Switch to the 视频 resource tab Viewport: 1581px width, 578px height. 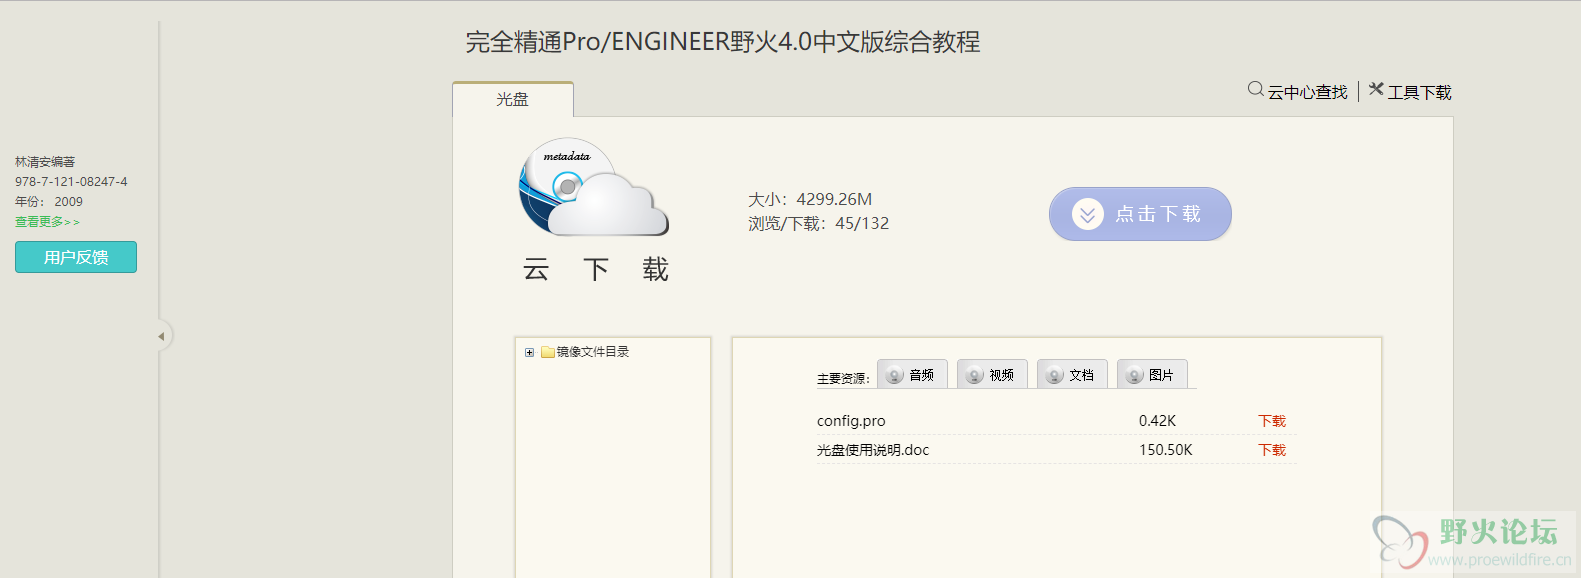click(x=992, y=374)
